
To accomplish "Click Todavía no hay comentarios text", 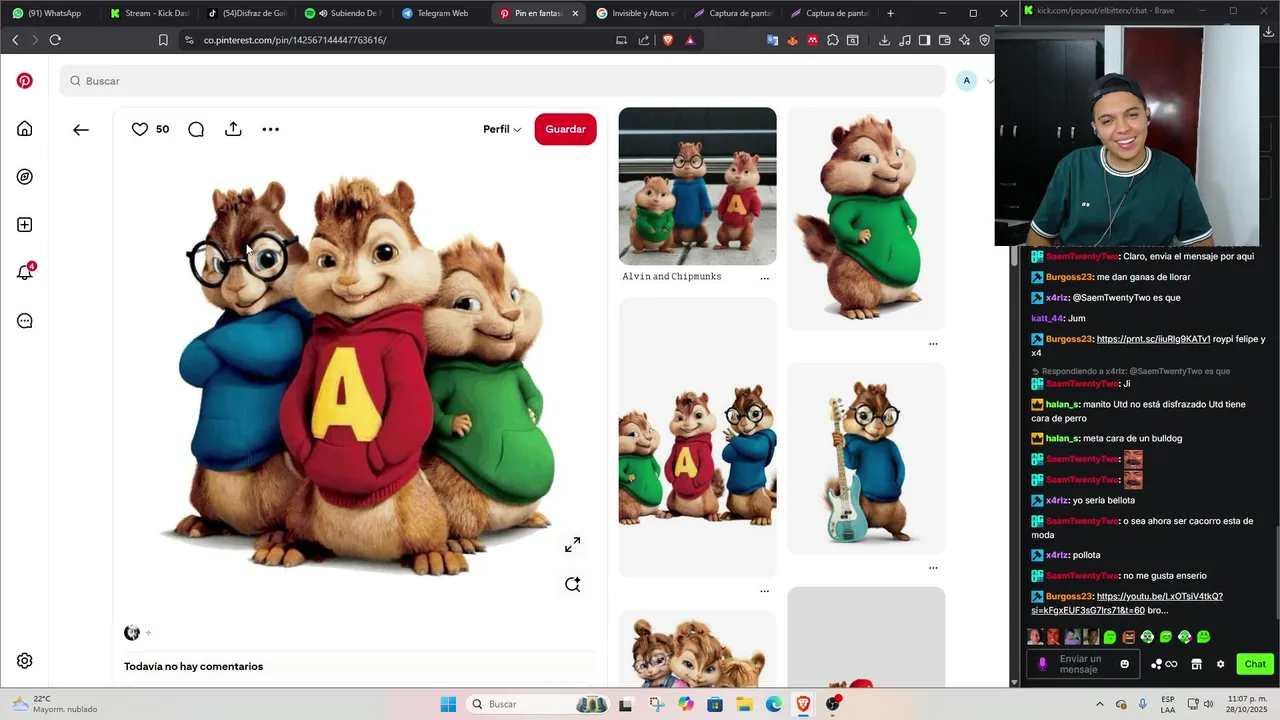I will point(193,666).
